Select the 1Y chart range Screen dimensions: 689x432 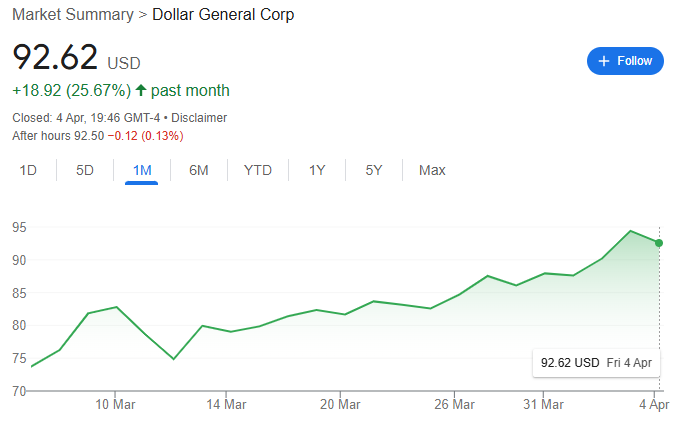tap(317, 170)
